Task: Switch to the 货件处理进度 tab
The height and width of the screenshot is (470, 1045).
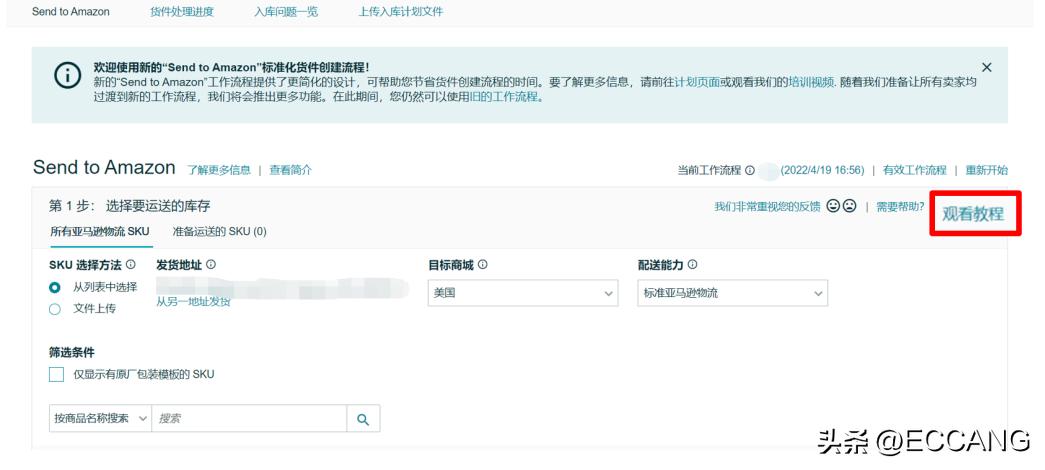Action: [183, 11]
